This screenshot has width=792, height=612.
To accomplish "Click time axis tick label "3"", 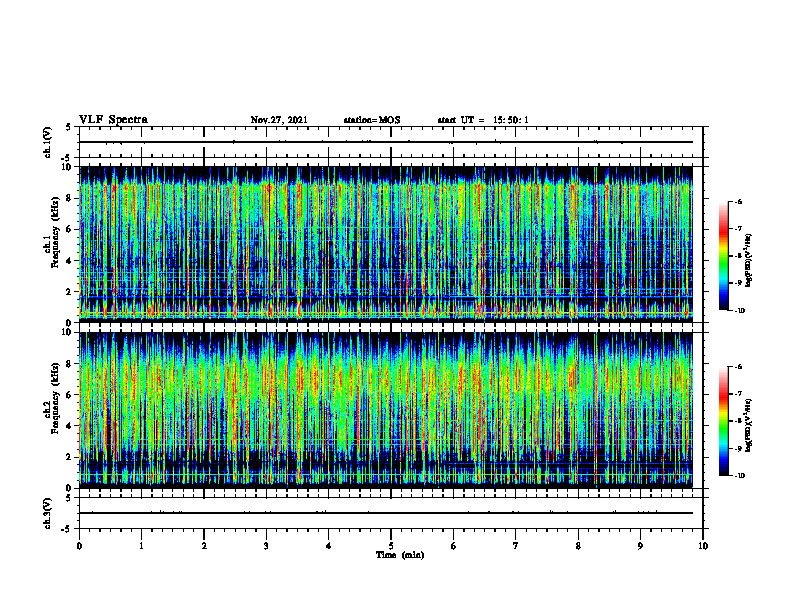I will tap(266, 546).
